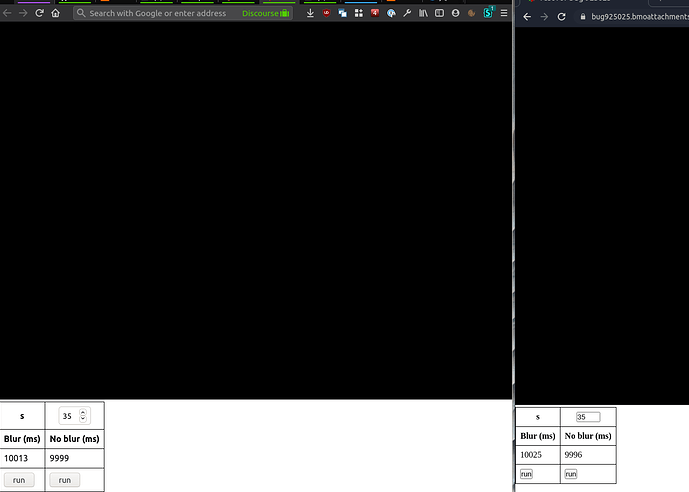This screenshot has width=689, height=492.
Task: Click the green Discourse search engine label
Action: 265,13
